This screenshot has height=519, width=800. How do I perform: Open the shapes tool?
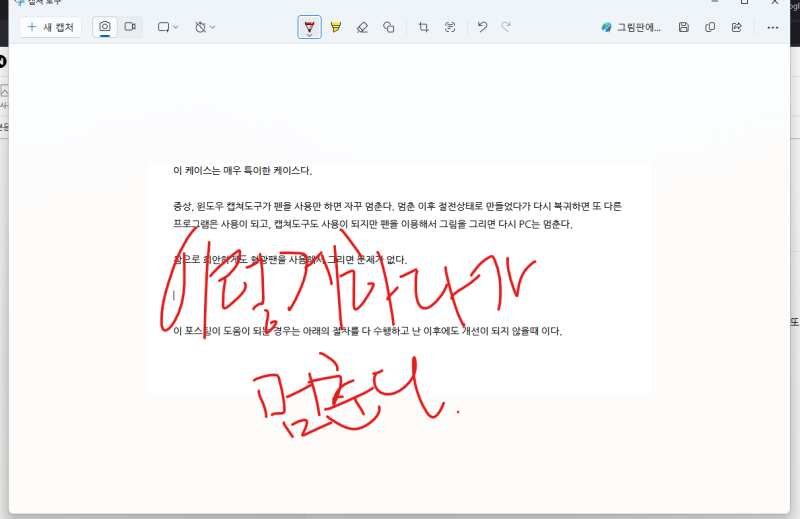389,27
